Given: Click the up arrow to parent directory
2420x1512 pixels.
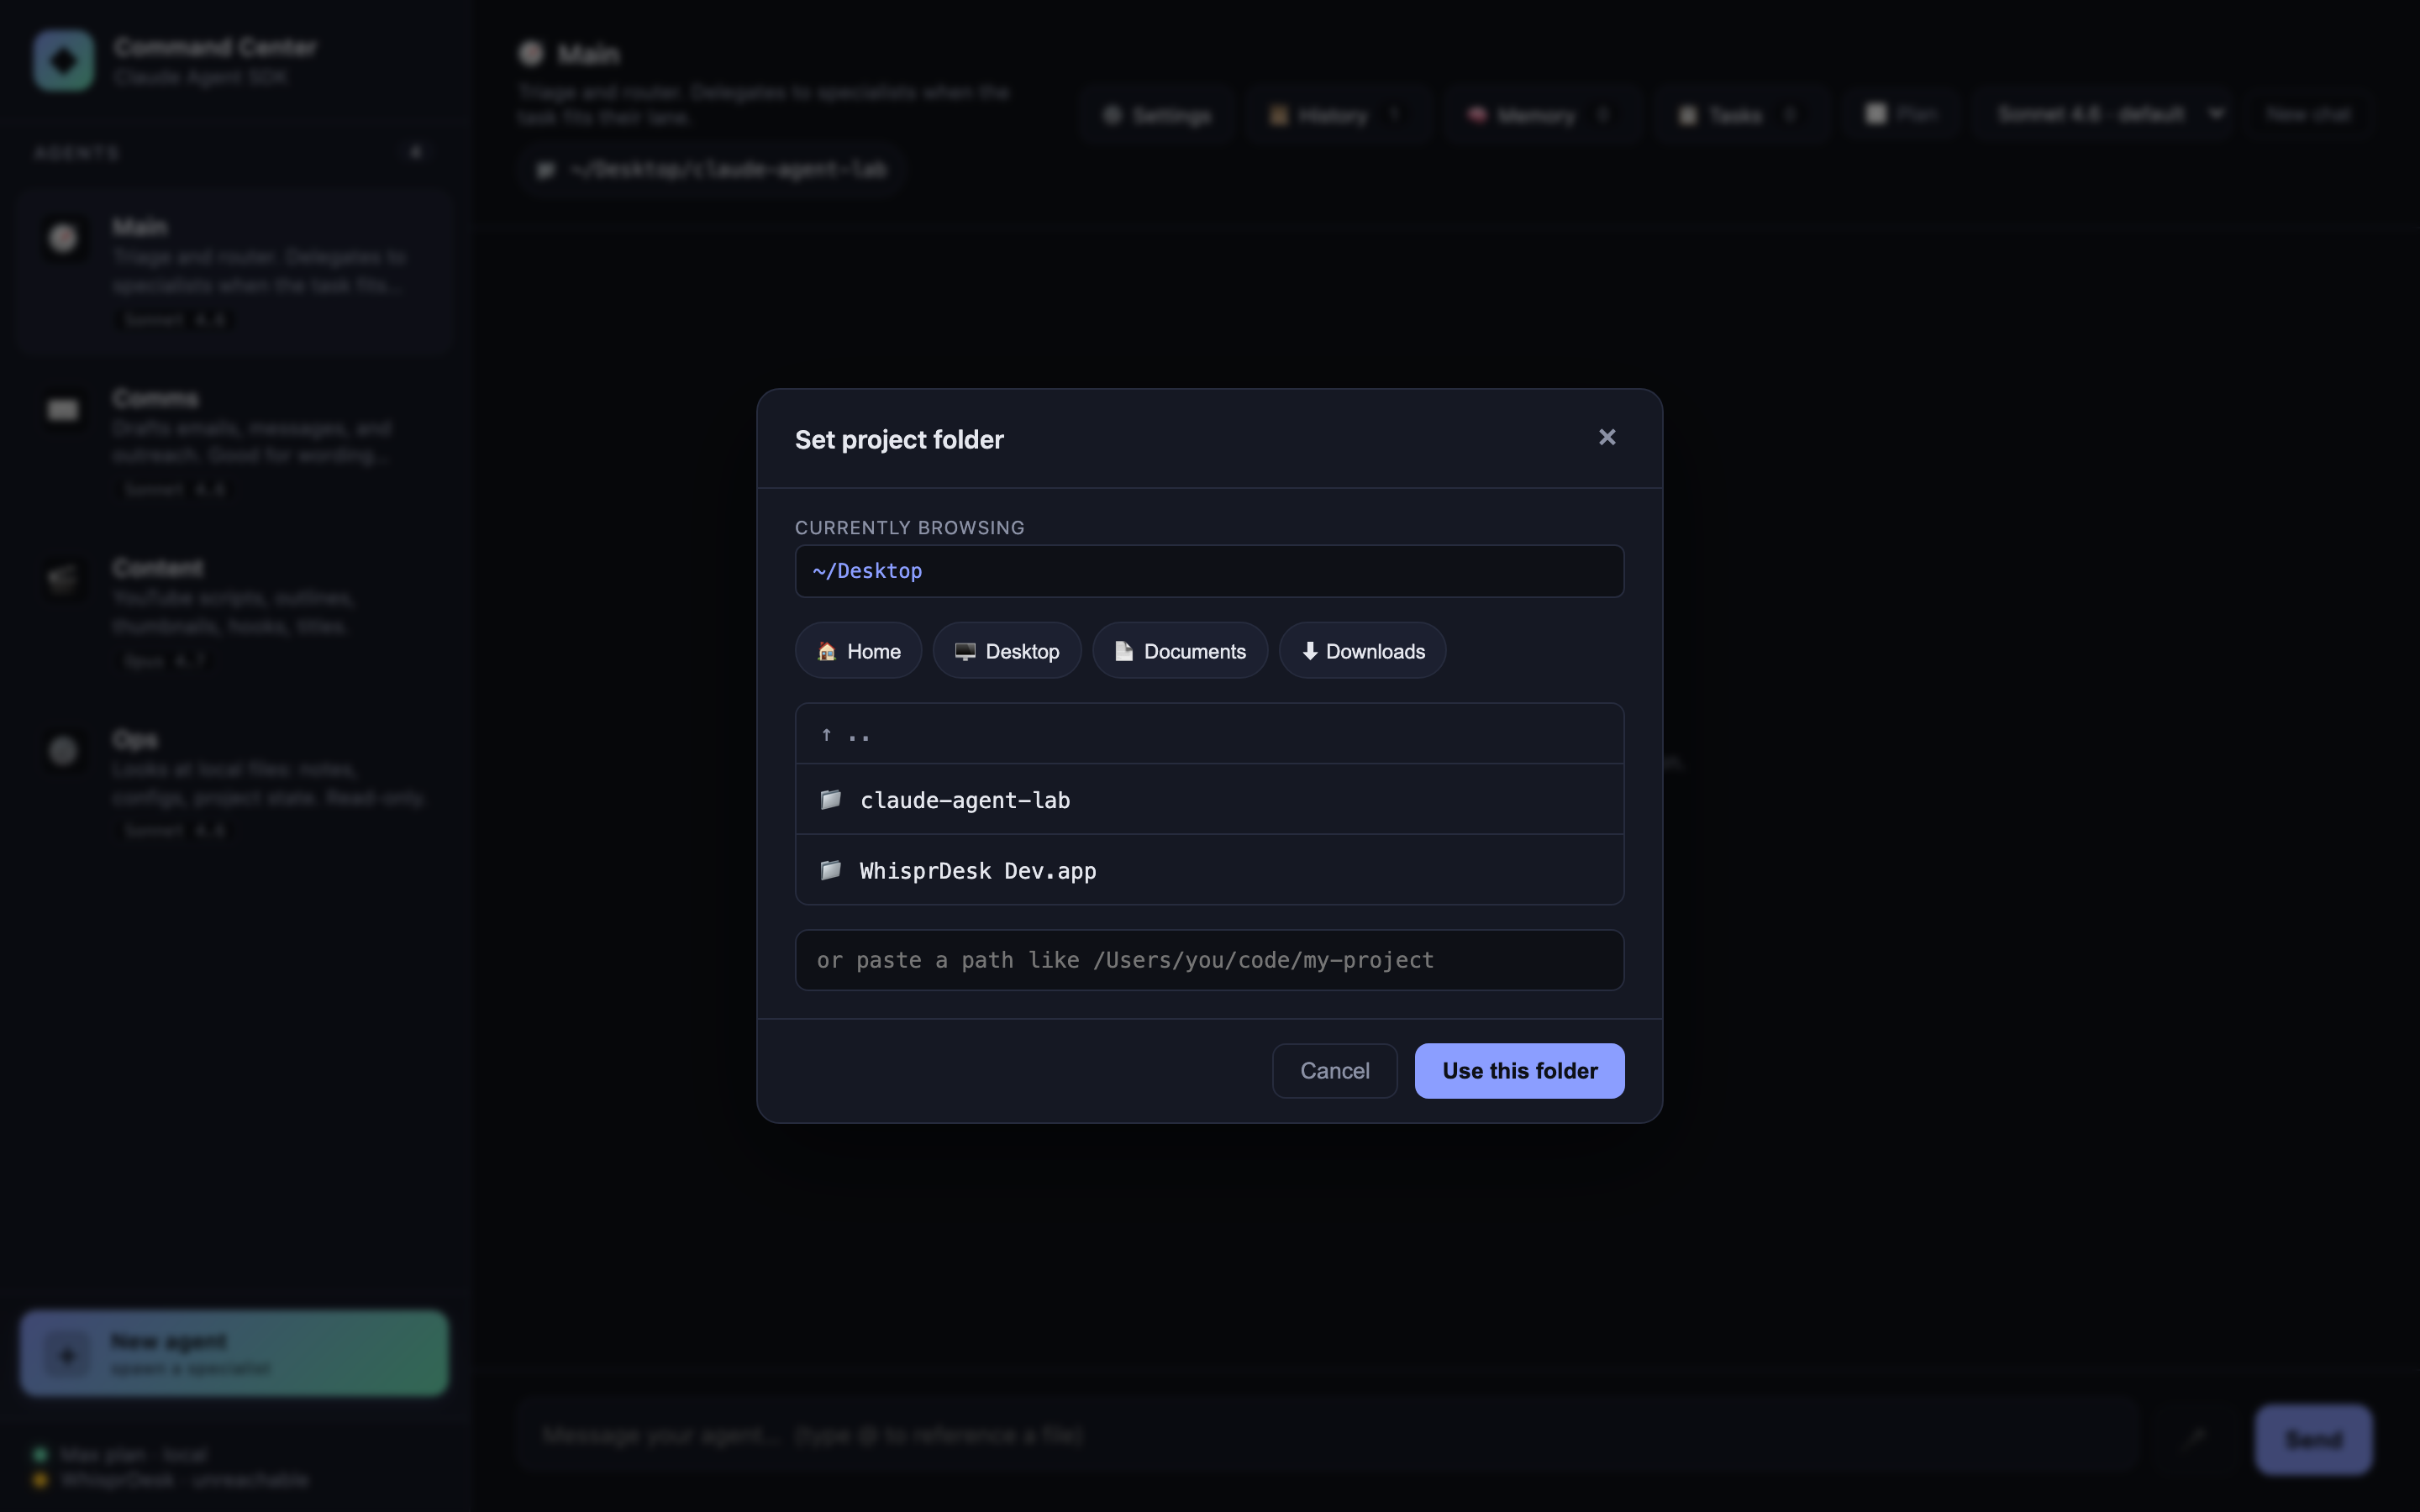Looking at the screenshot, I should click(x=826, y=735).
